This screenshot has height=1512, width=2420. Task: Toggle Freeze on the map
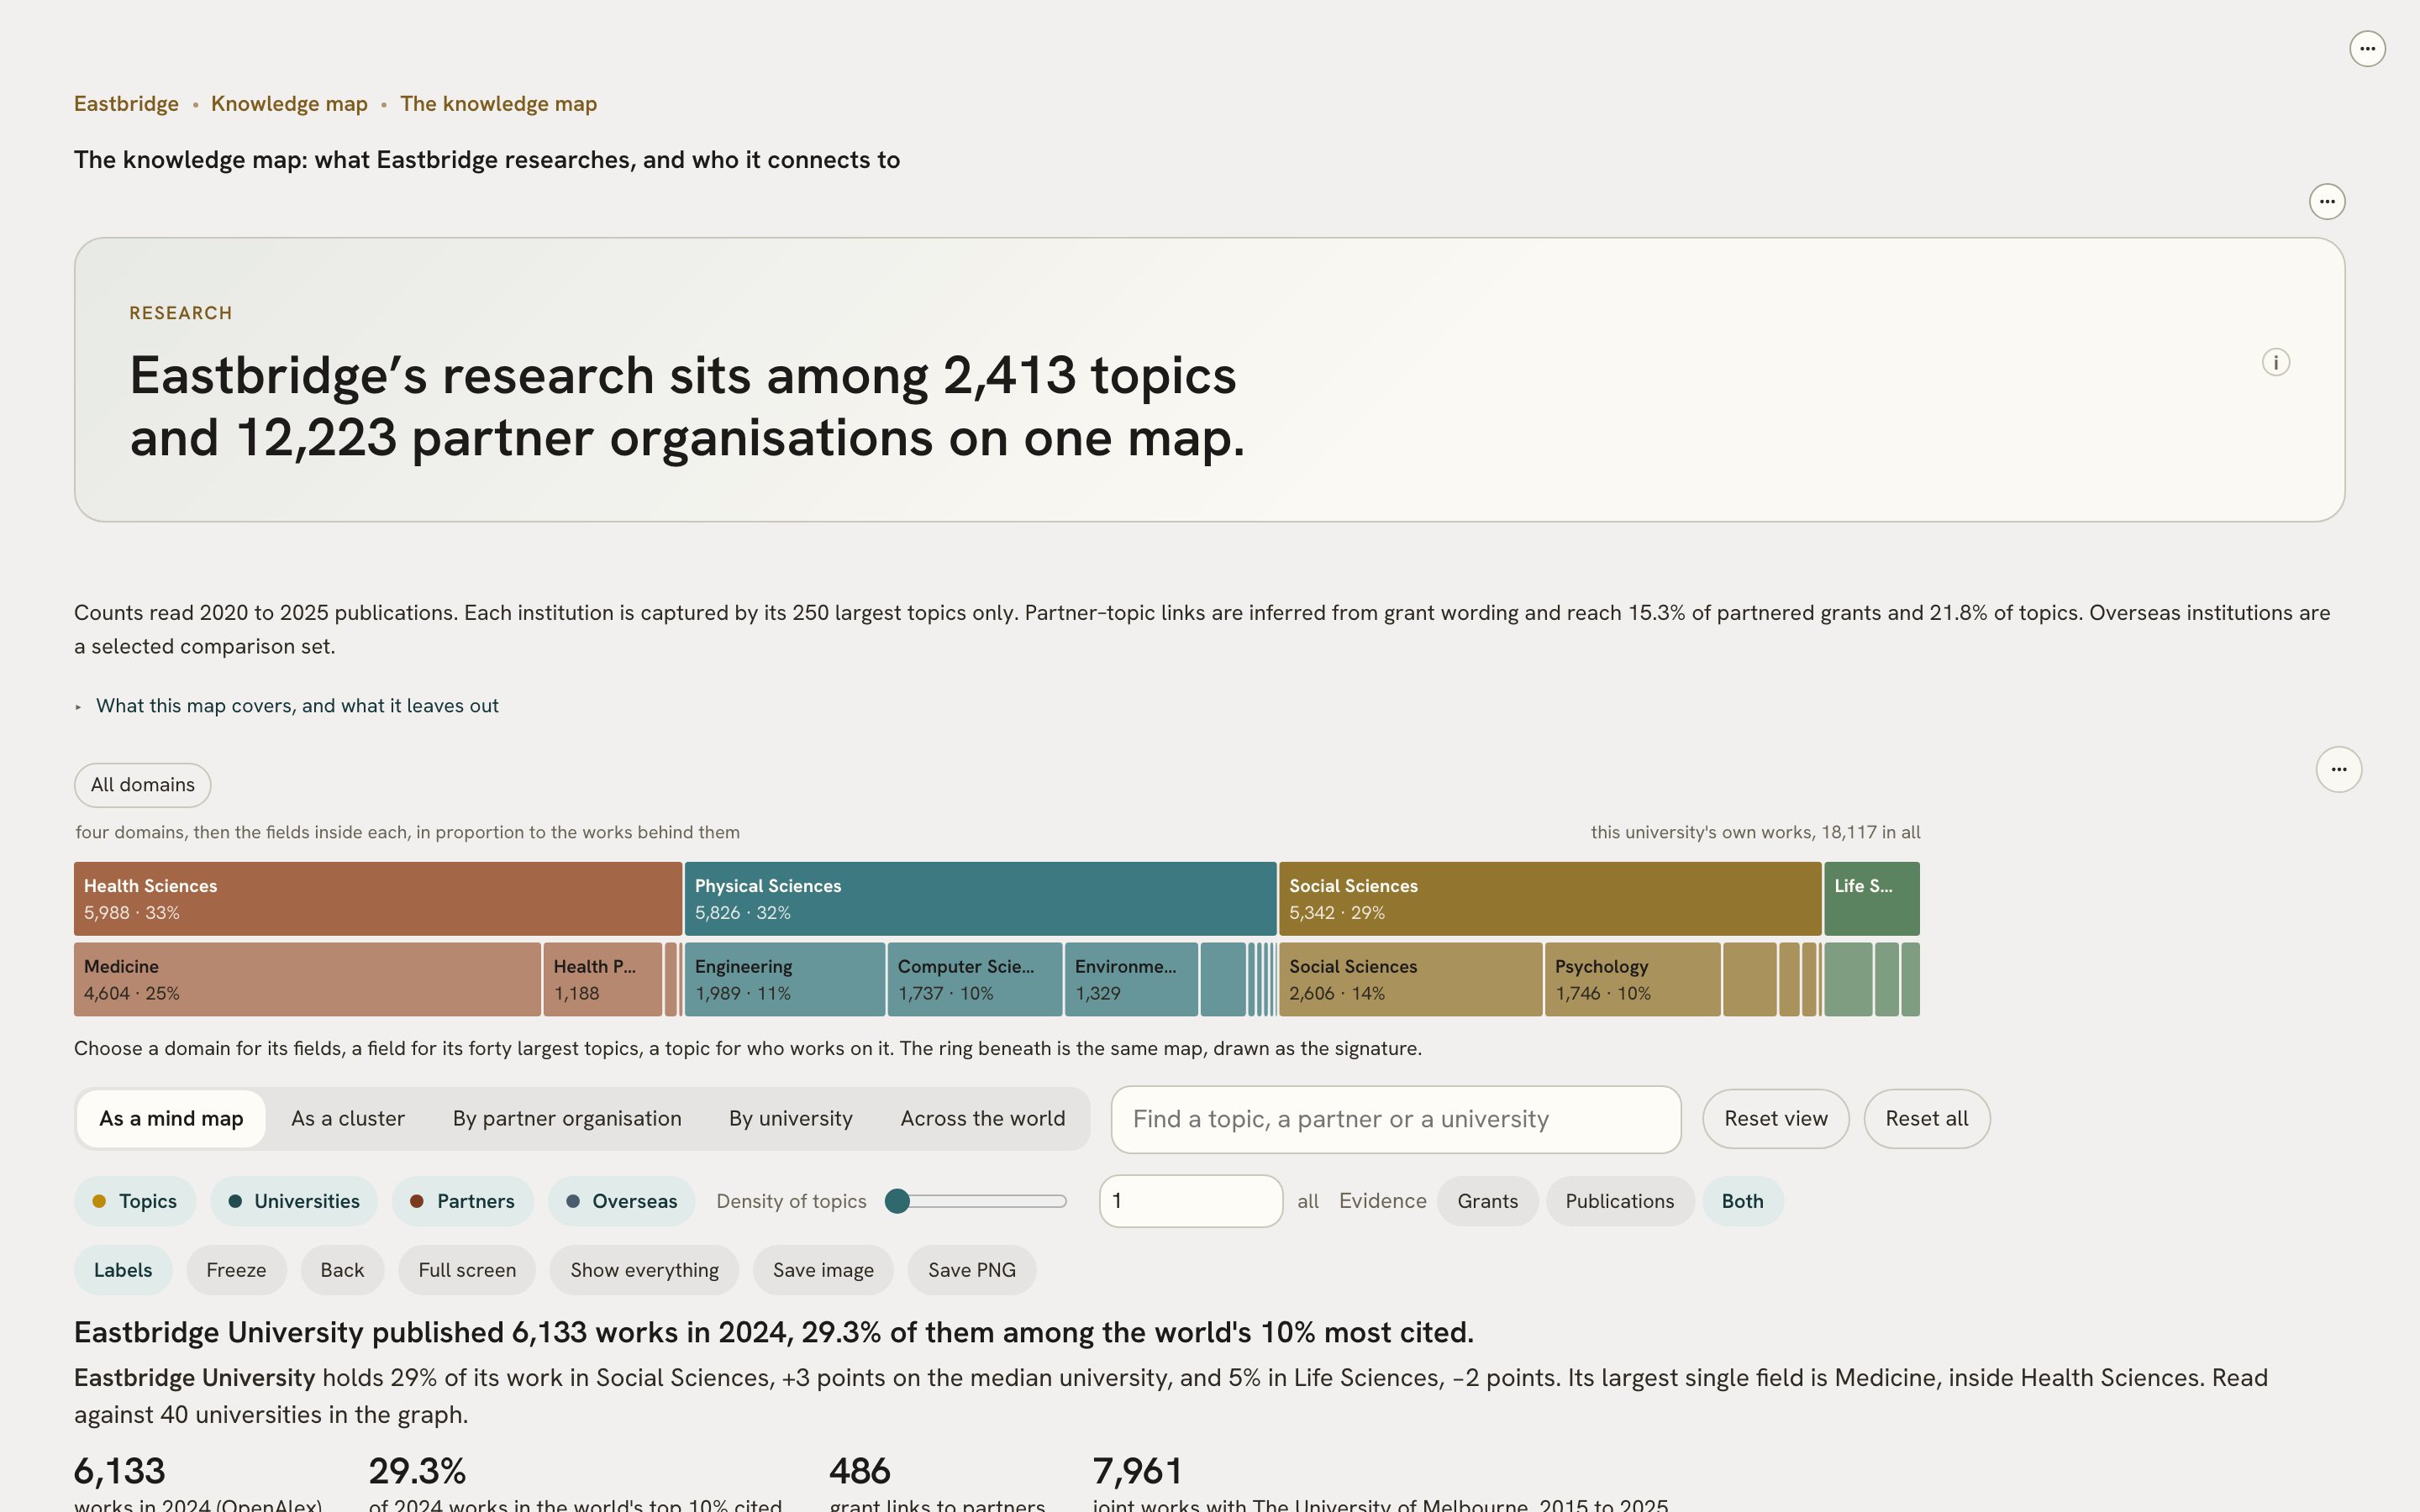(236, 1271)
